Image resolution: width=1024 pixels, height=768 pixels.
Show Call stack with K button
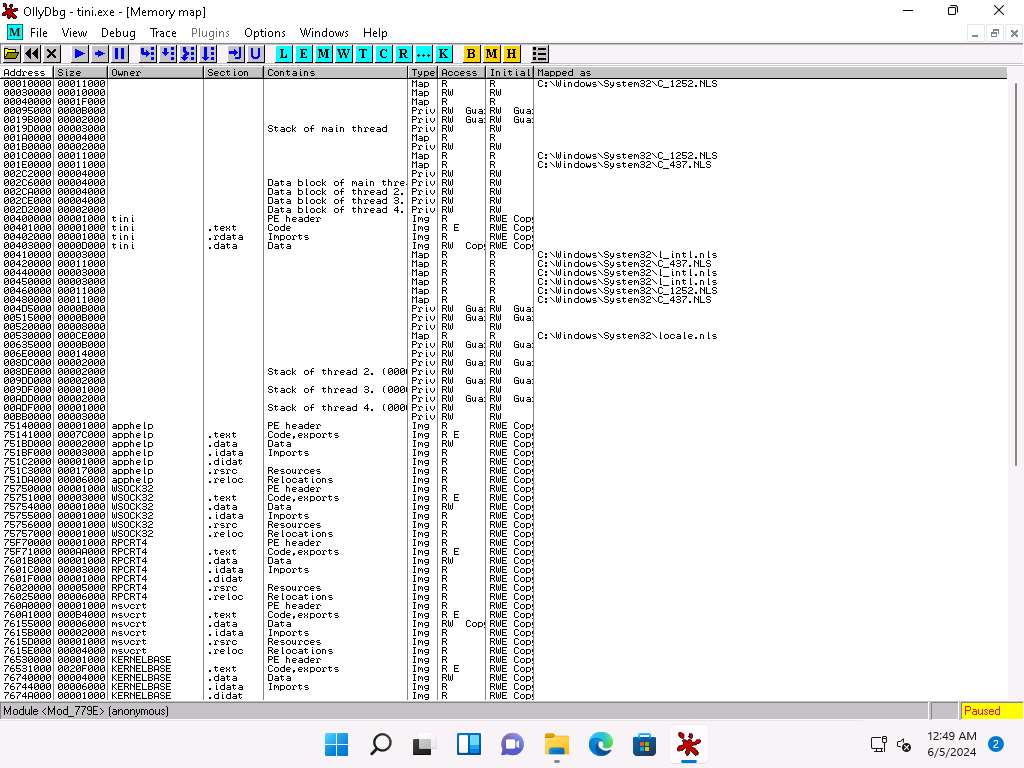coord(443,53)
